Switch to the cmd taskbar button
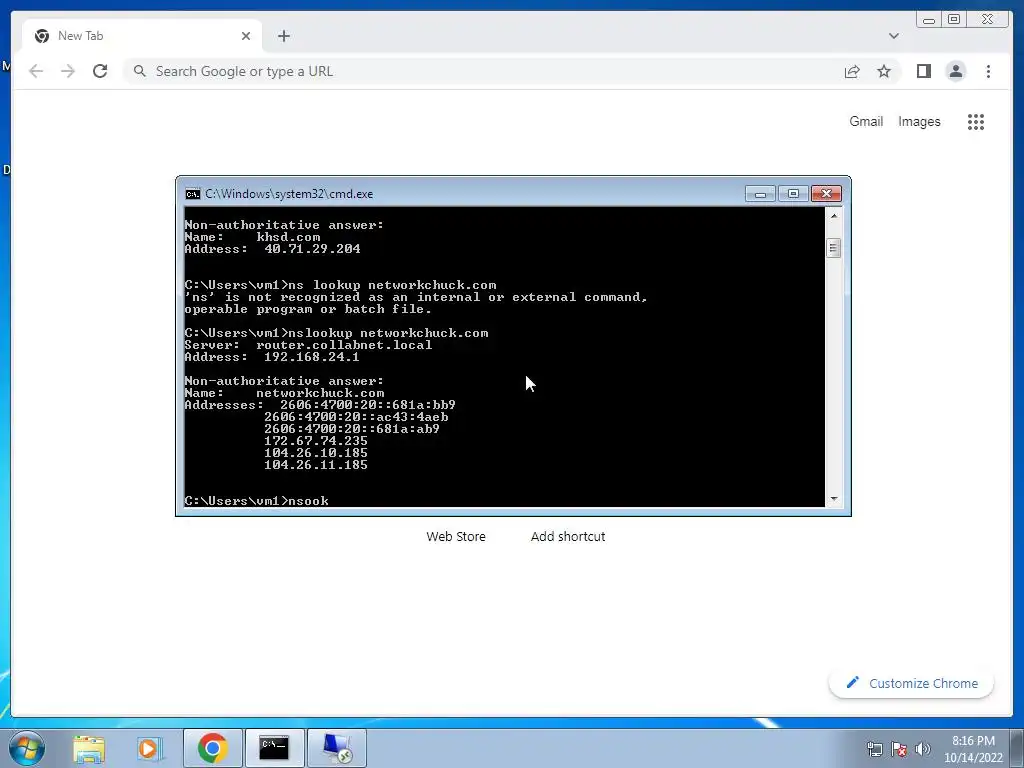This screenshot has height=768, width=1024. (x=274, y=748)
